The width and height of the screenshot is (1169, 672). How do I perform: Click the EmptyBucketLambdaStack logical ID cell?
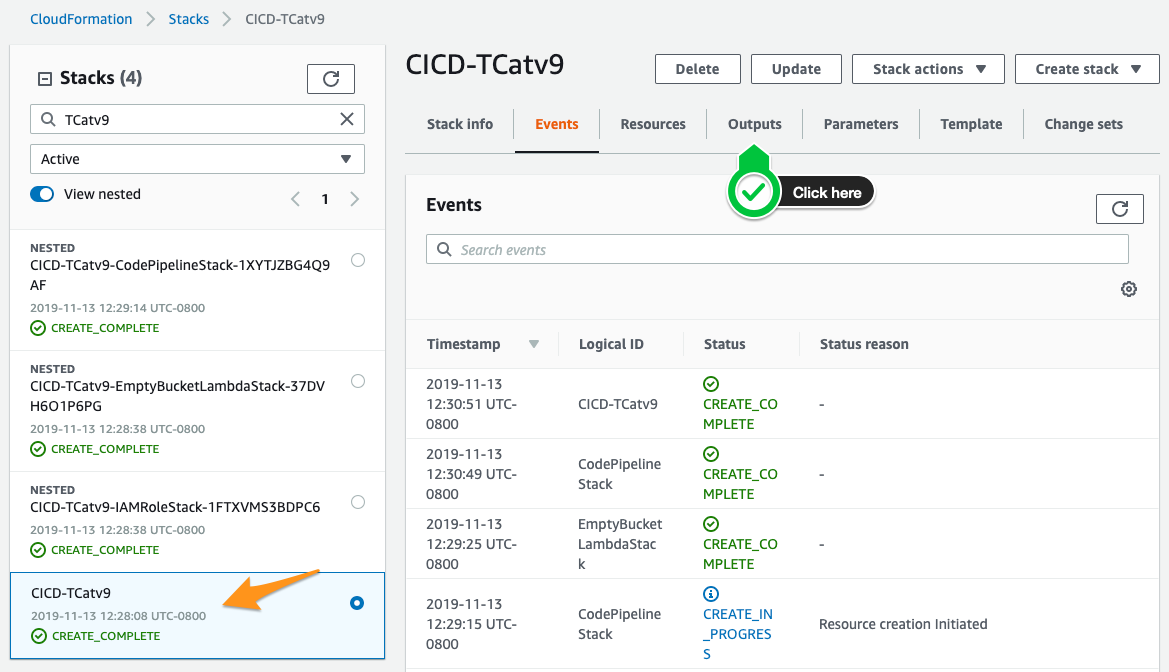pos(620,544)
